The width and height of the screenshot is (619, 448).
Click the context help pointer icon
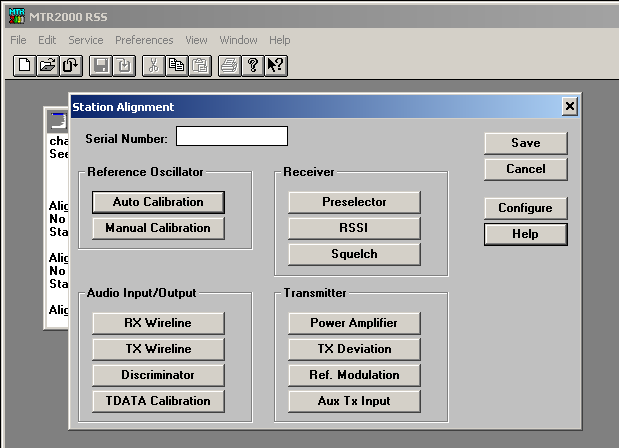(276, 65)
